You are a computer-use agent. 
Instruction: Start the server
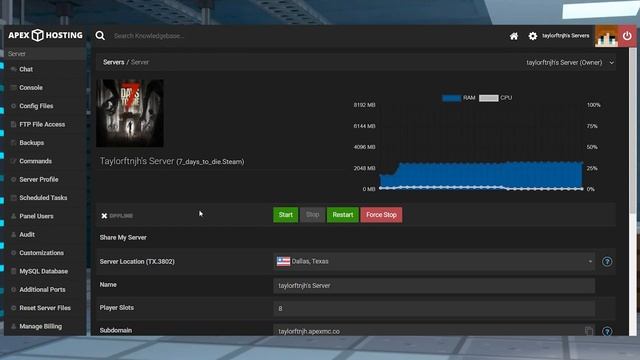[x=286, y=215]
